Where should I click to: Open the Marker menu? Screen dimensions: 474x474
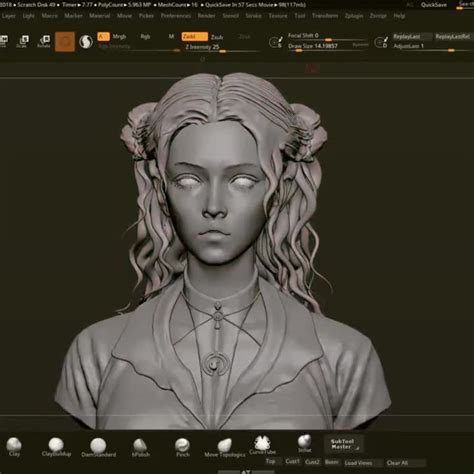click(73, 16)
